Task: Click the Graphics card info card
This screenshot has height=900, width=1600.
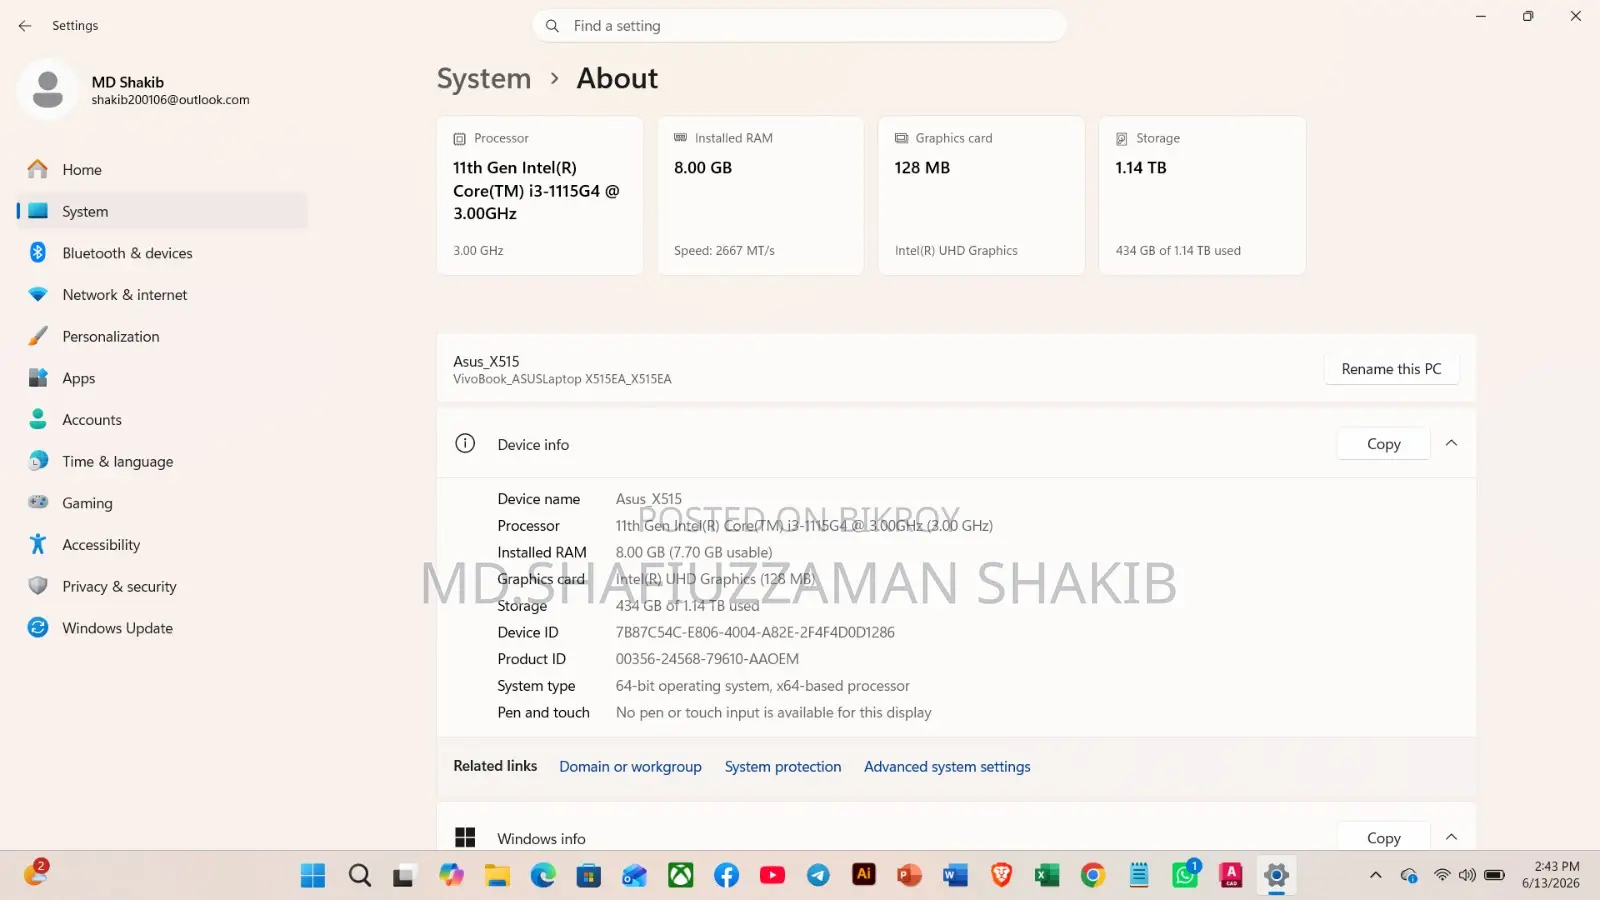Action: point(982,196)
